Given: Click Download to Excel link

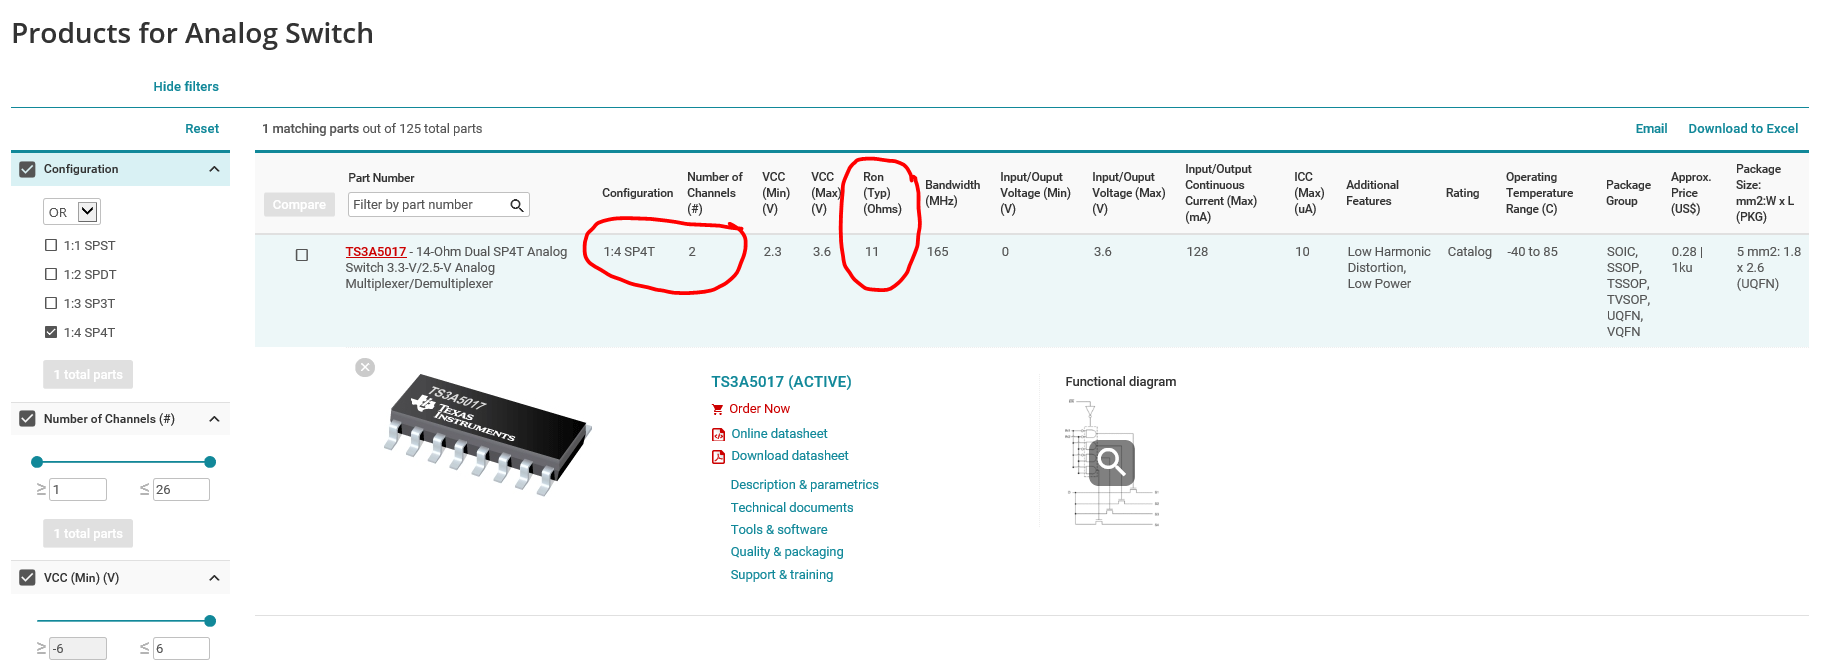Looking at the screenshot, I should point(1743,129).
